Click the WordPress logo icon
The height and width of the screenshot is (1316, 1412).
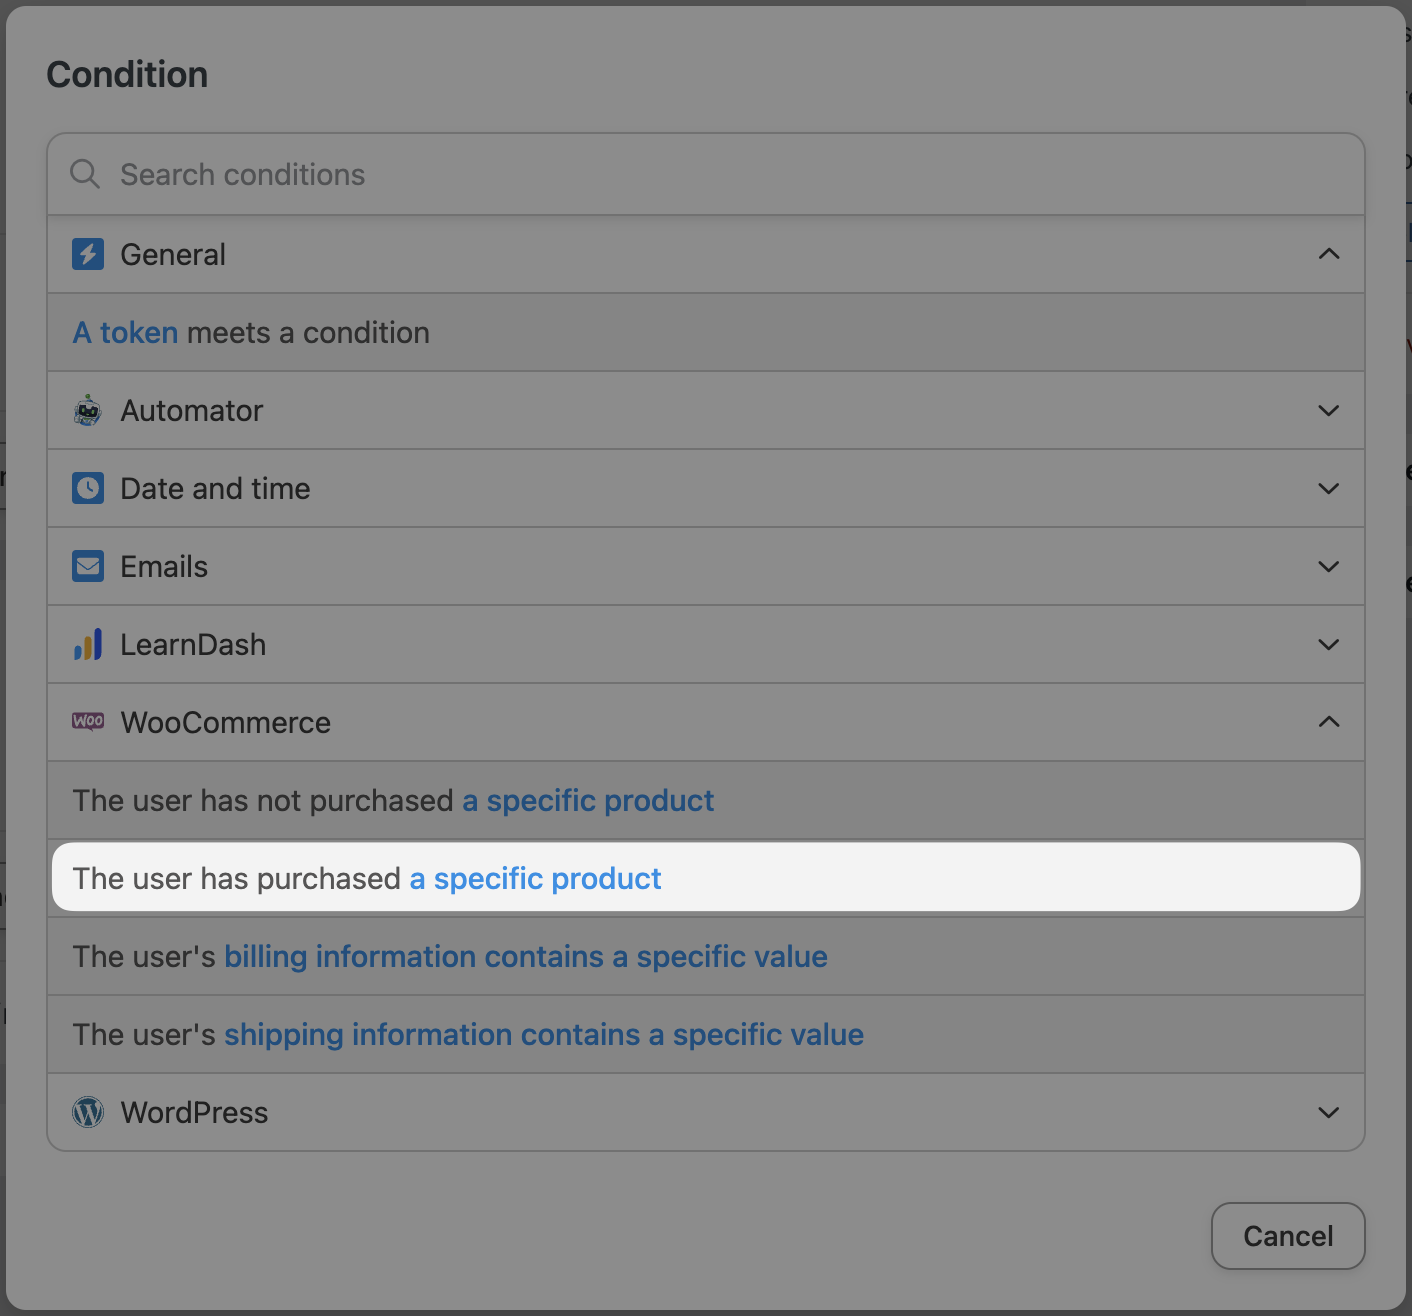(x=88, y=1112)
